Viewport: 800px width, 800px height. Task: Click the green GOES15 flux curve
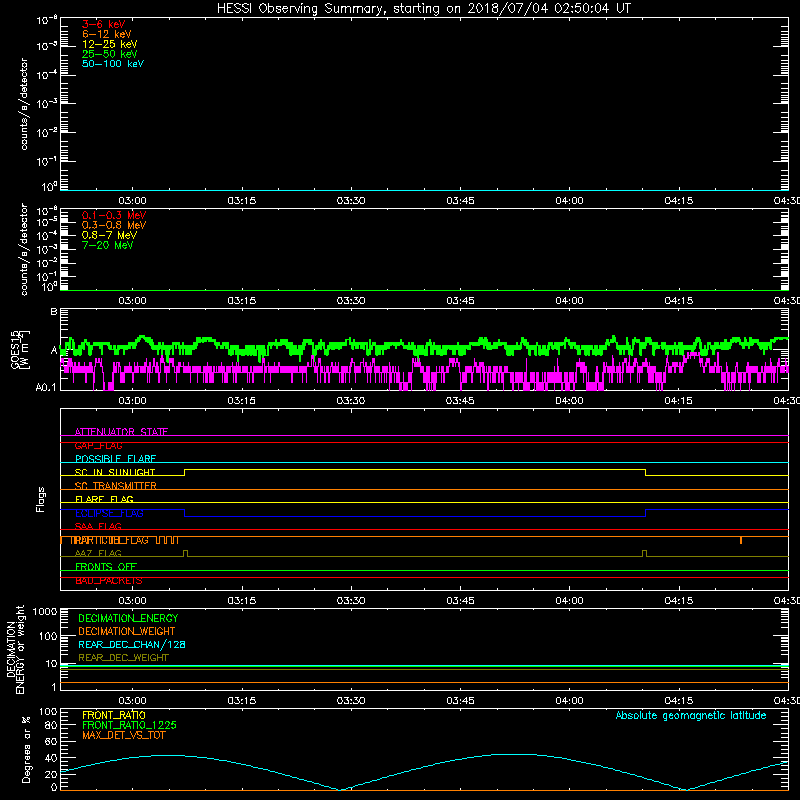point(423,346)
